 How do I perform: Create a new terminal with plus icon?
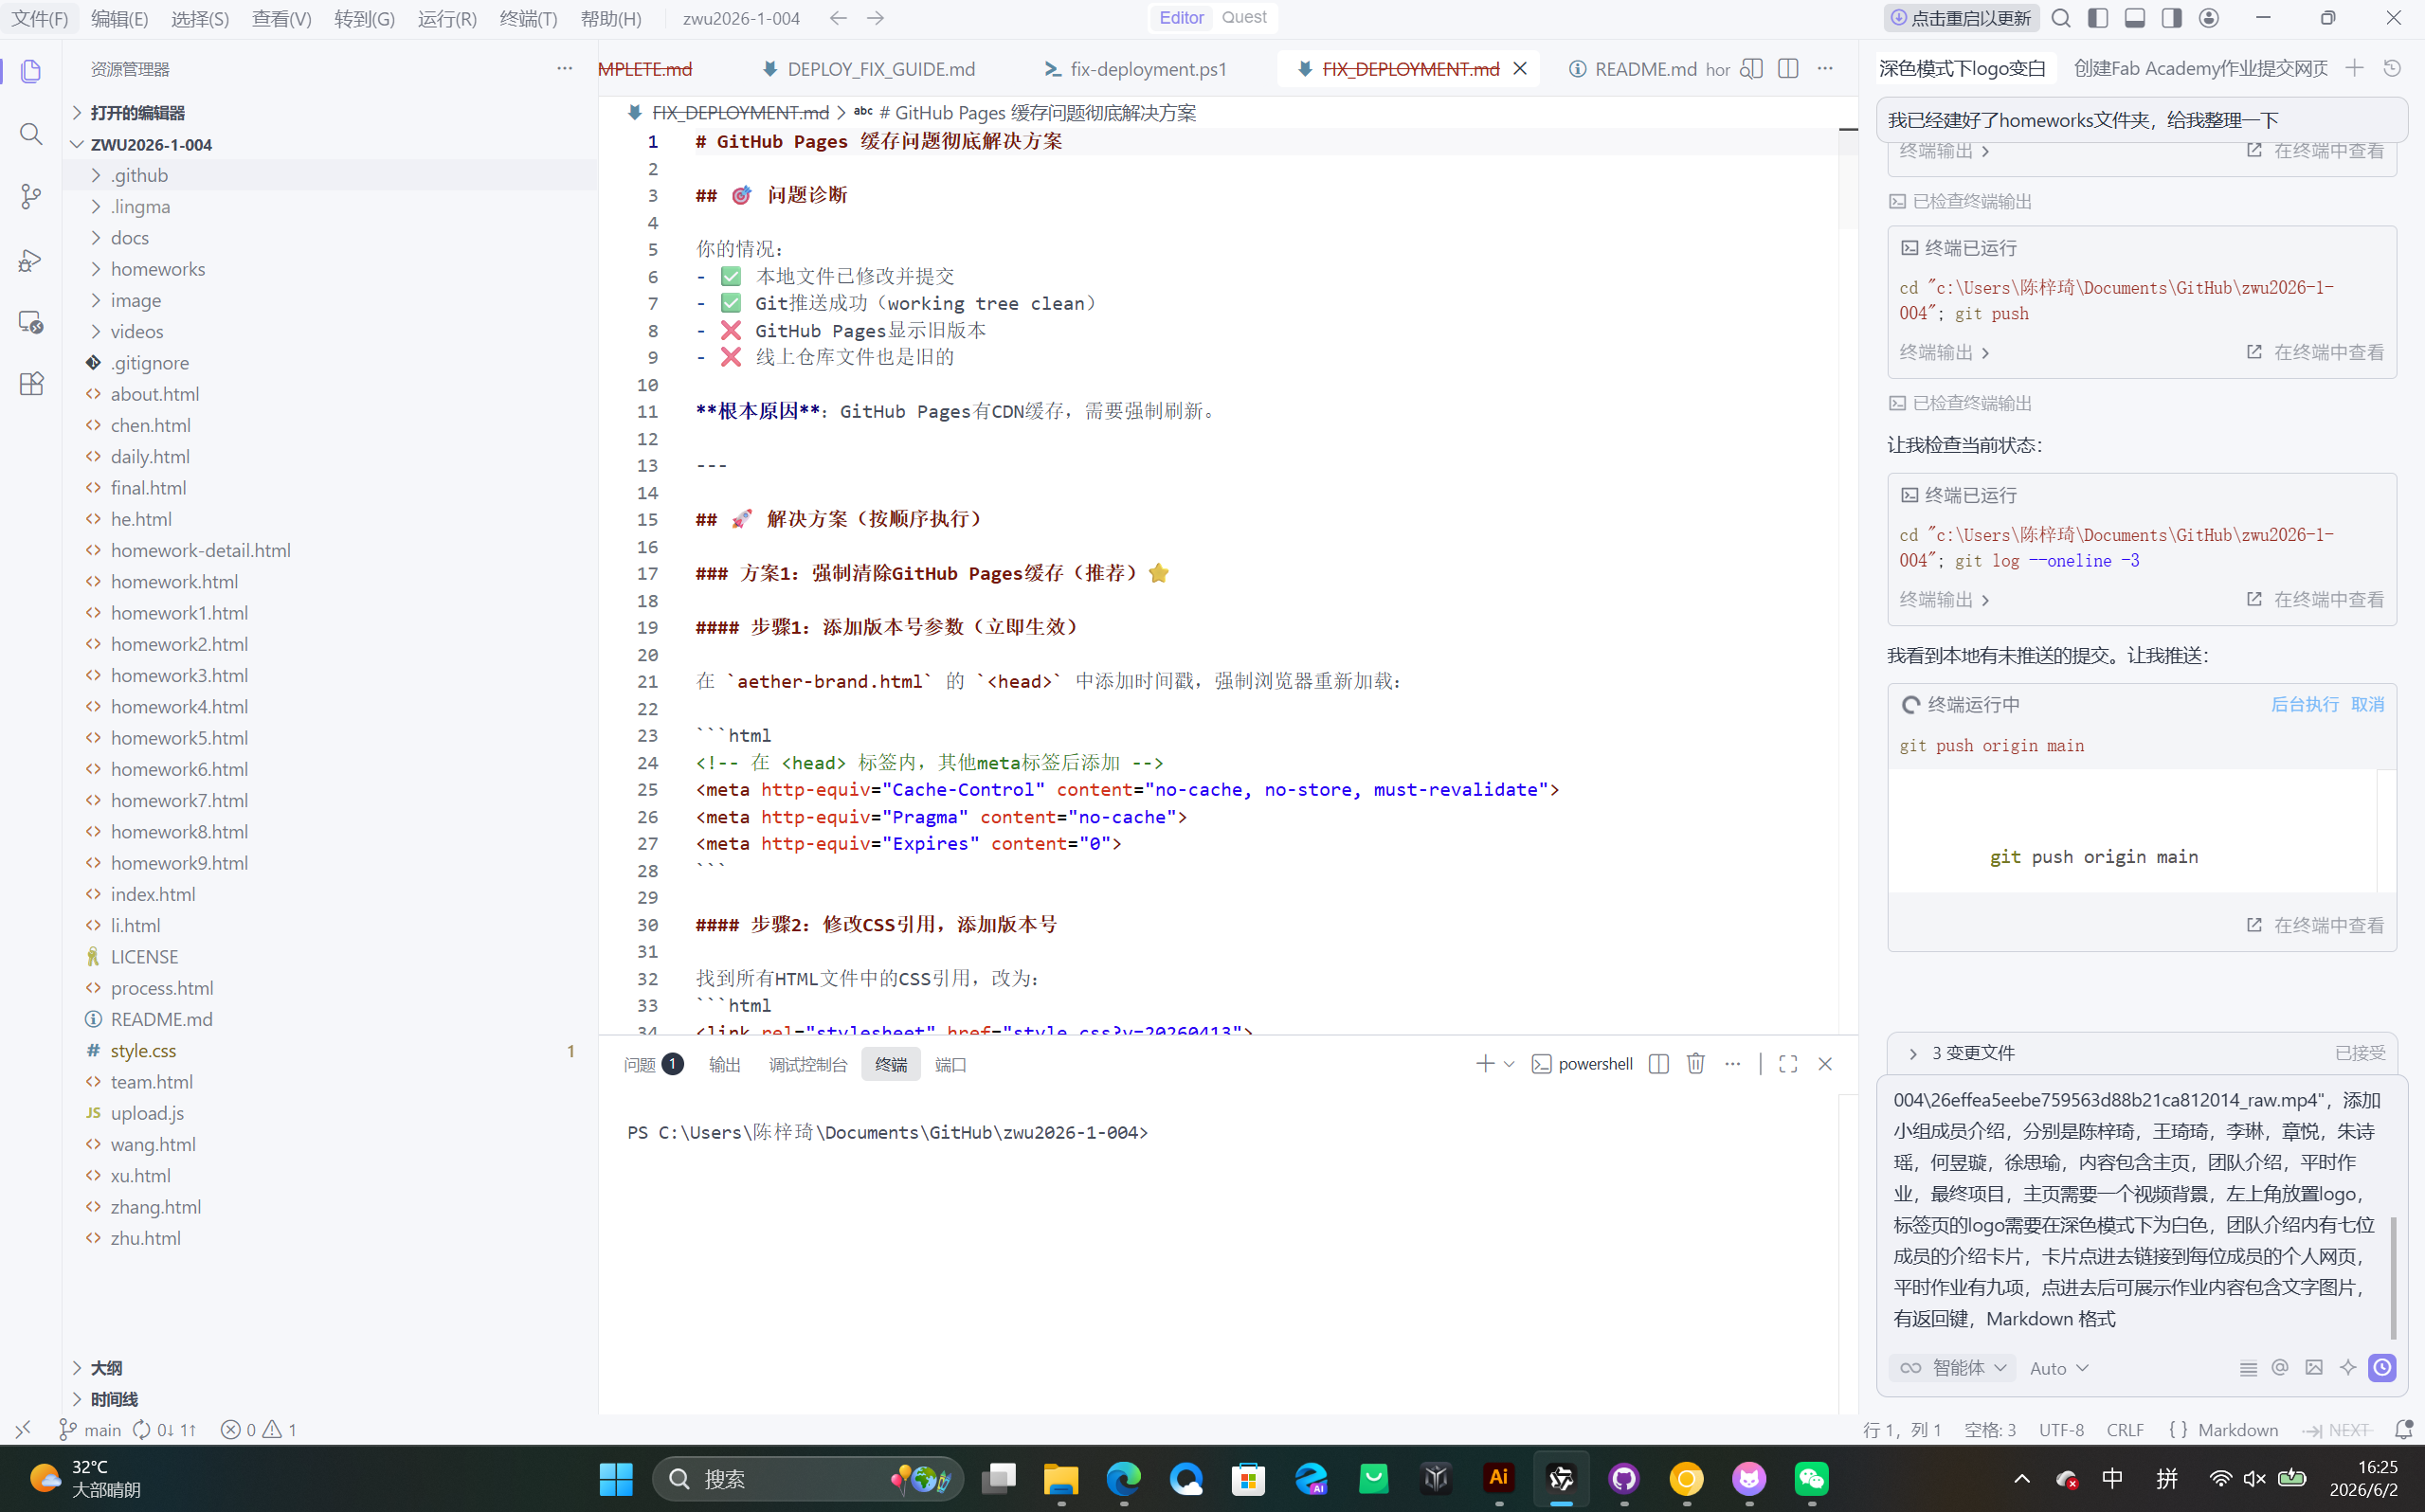(x=1485, y=1064)
